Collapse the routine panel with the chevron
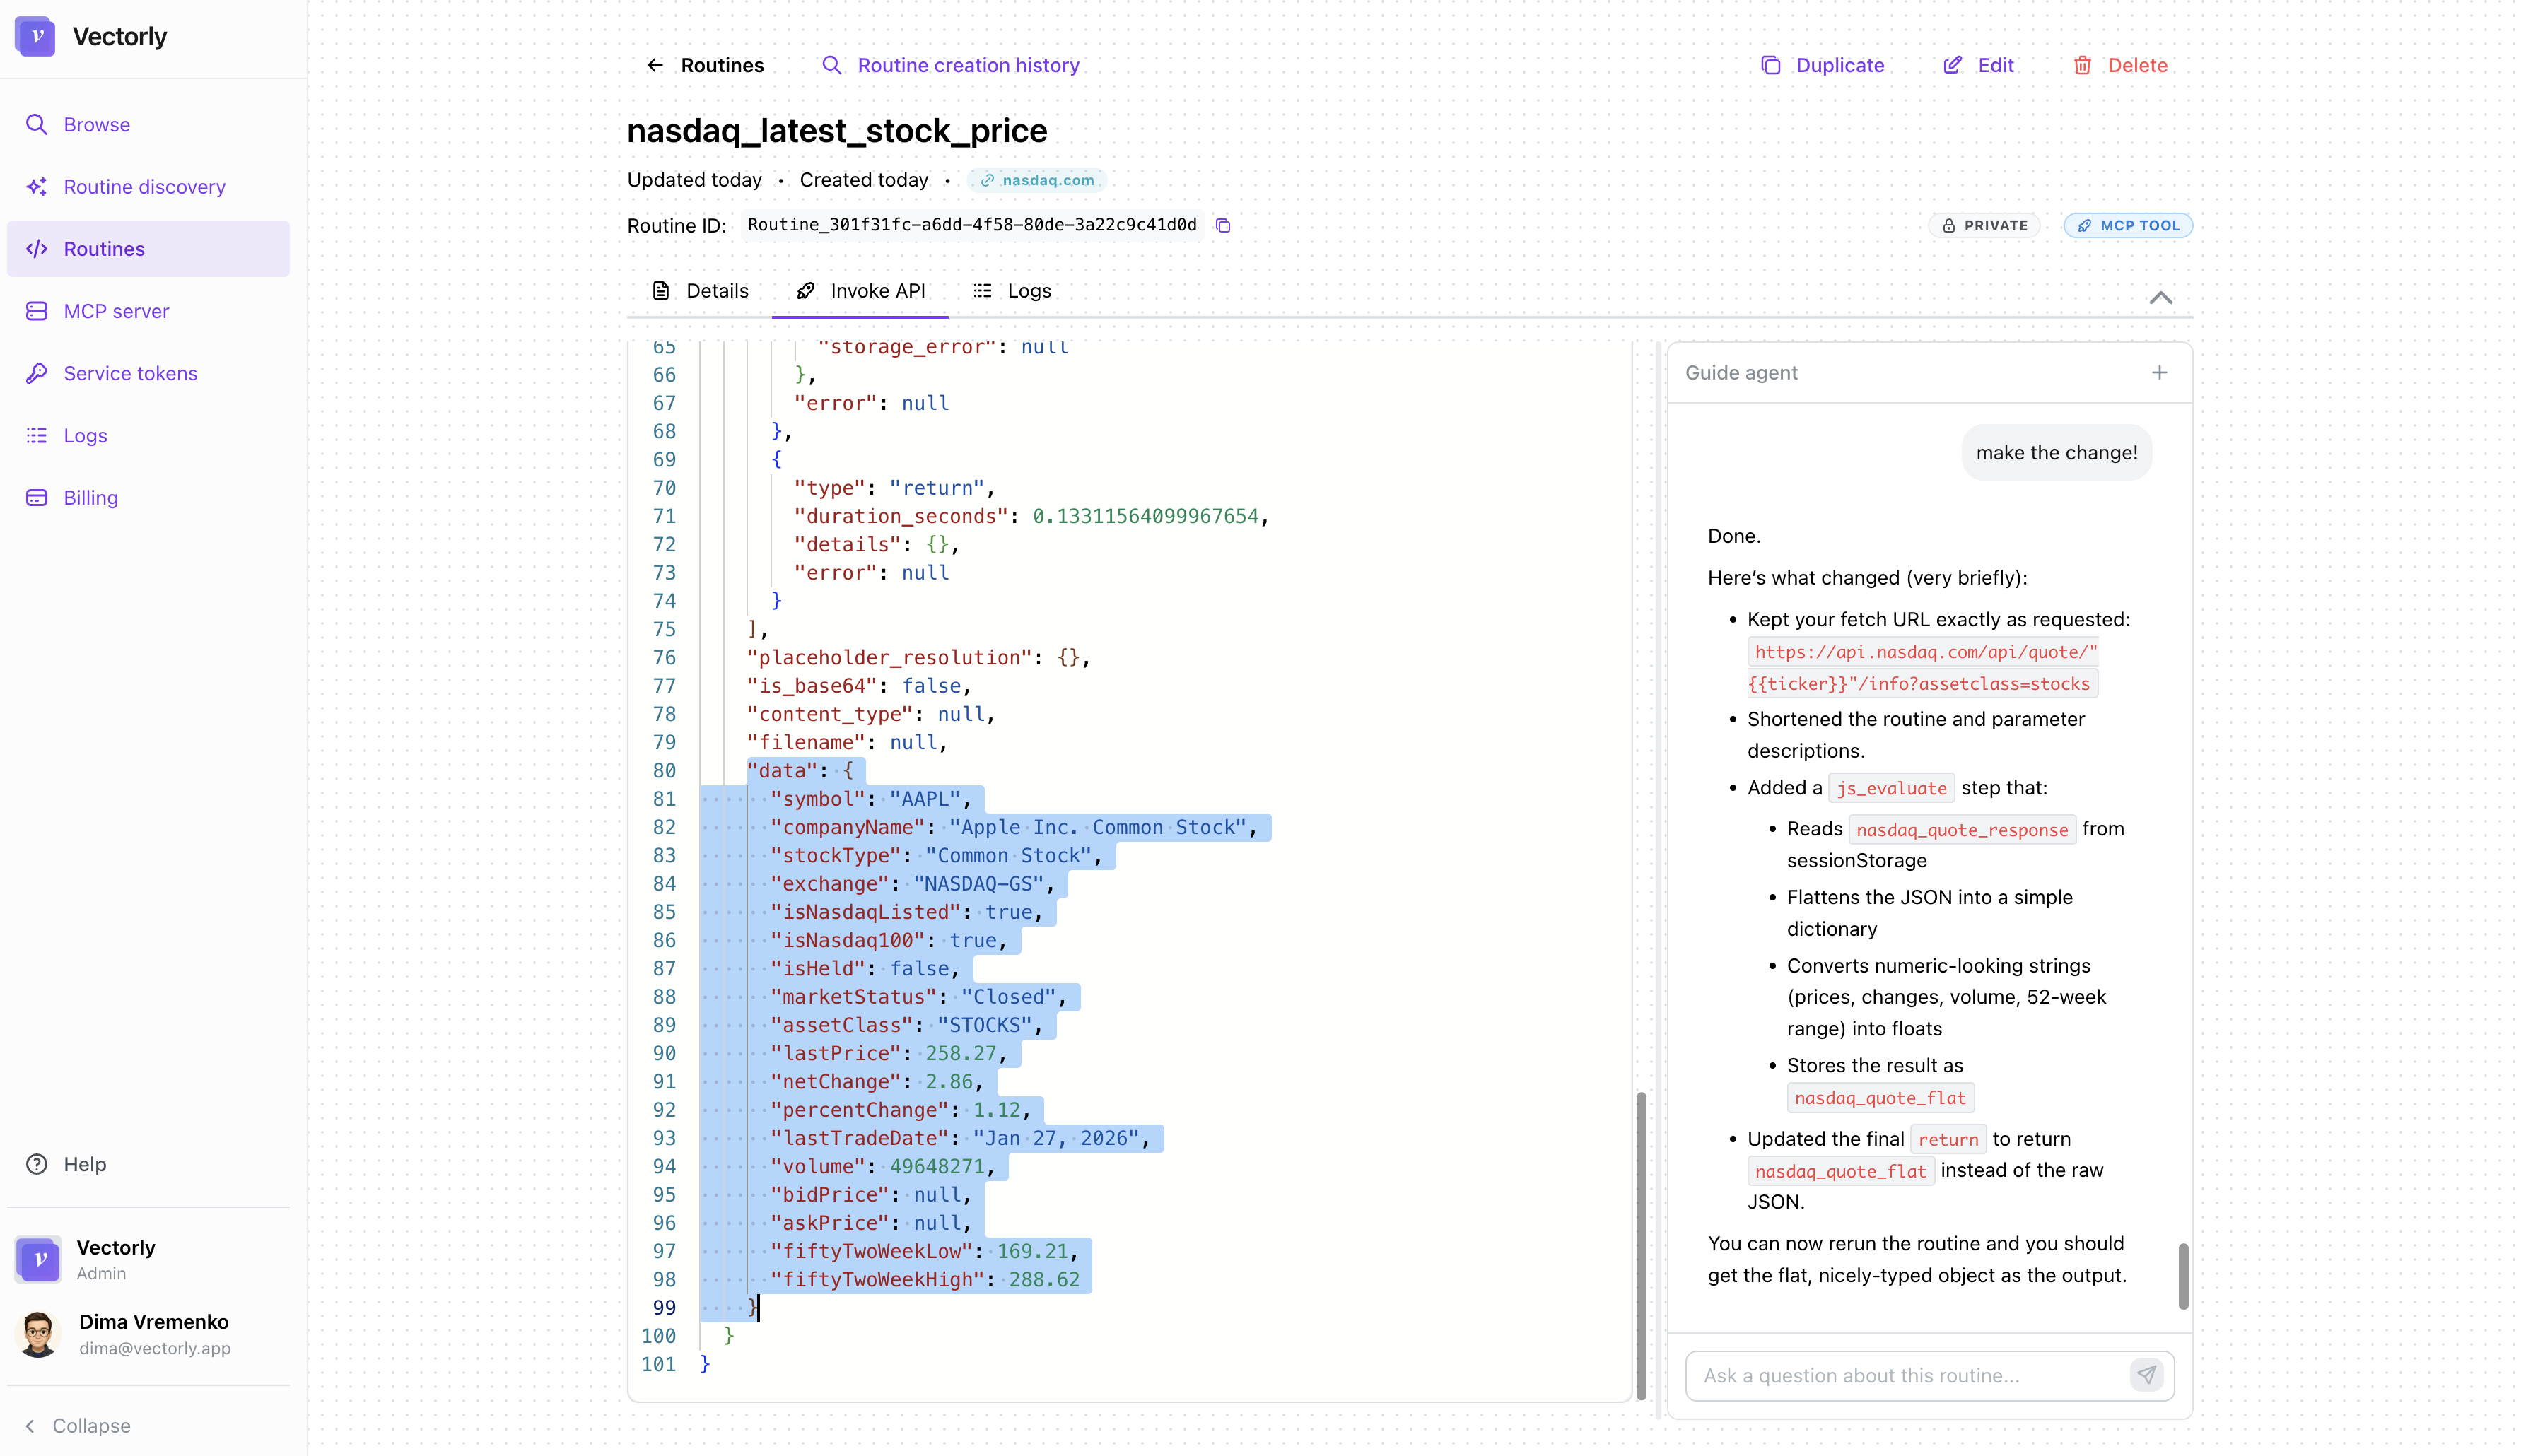2521x1456 pixels. pos(2161,297)
